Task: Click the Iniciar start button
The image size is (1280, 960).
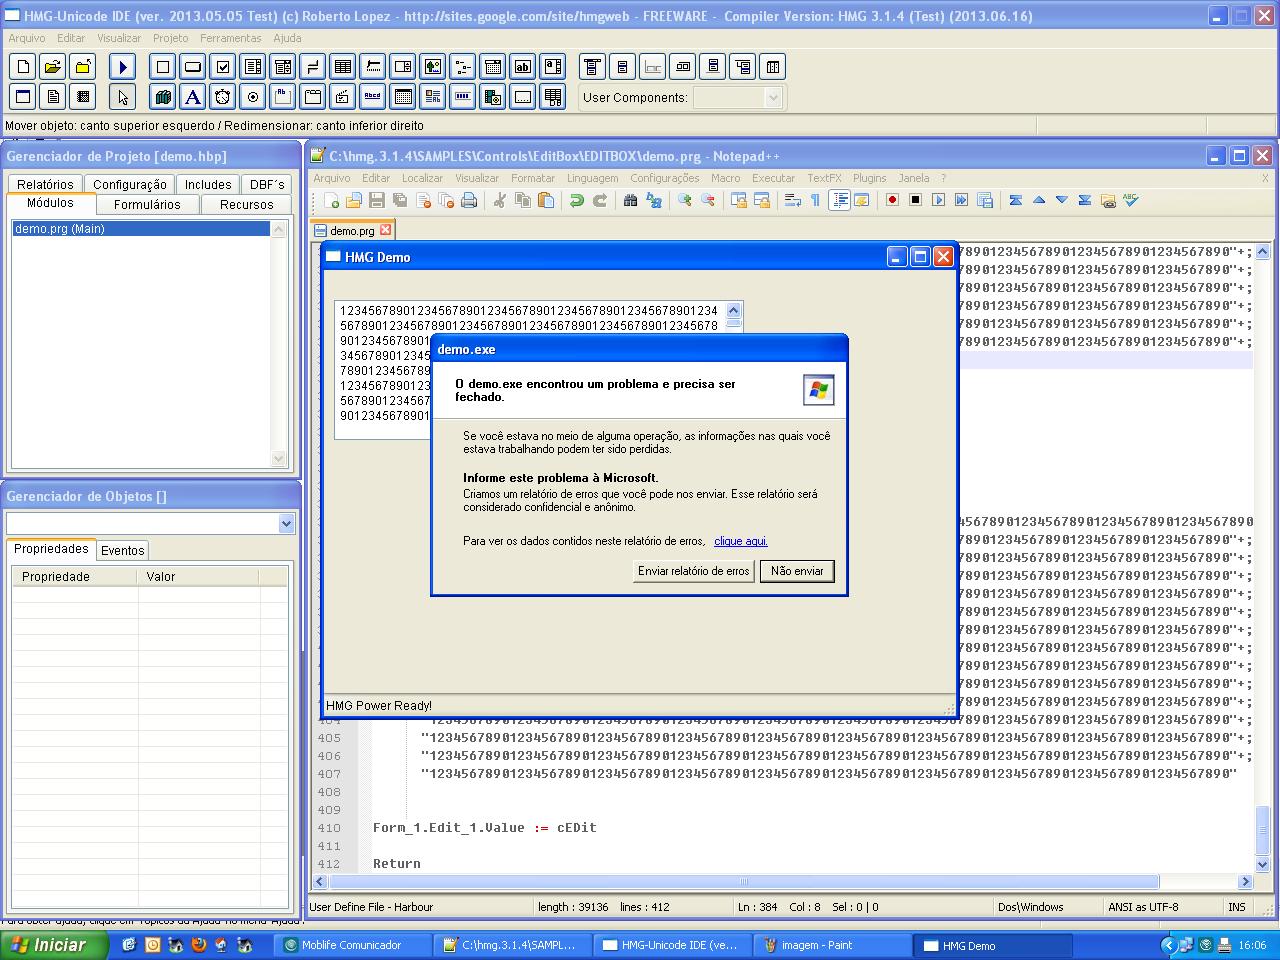Action: point(46,945)
